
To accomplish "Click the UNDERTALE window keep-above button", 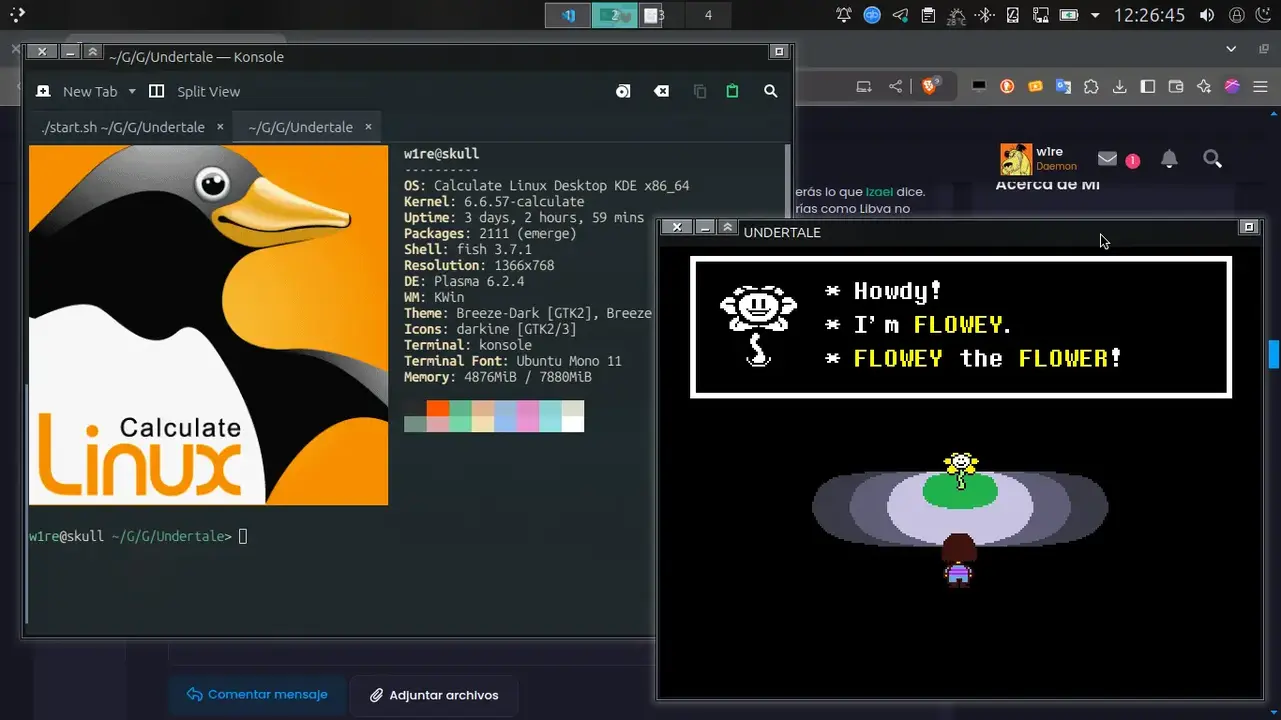I will (728, 227).
